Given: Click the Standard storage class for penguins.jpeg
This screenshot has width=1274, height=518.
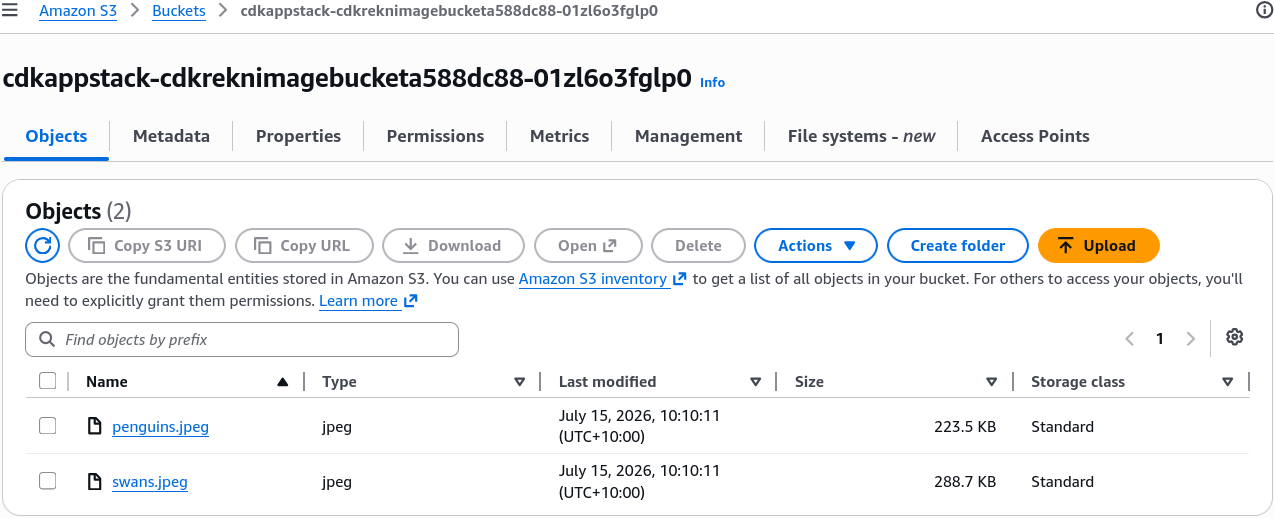Looking at the screenshot, I should [x=1062, y=427].
